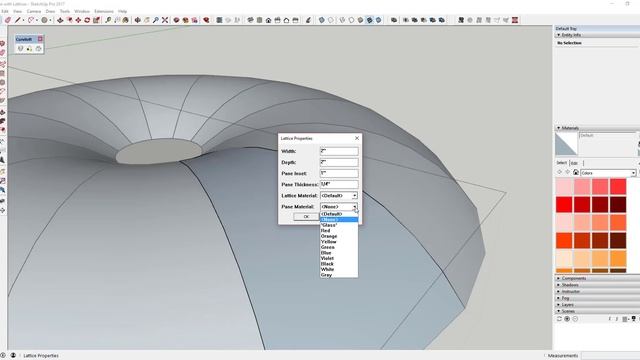Image resolution: width=640 pixels, height=360 pixels.
Task: Click the Update Scene refresh icon
Action: [559, 319]
